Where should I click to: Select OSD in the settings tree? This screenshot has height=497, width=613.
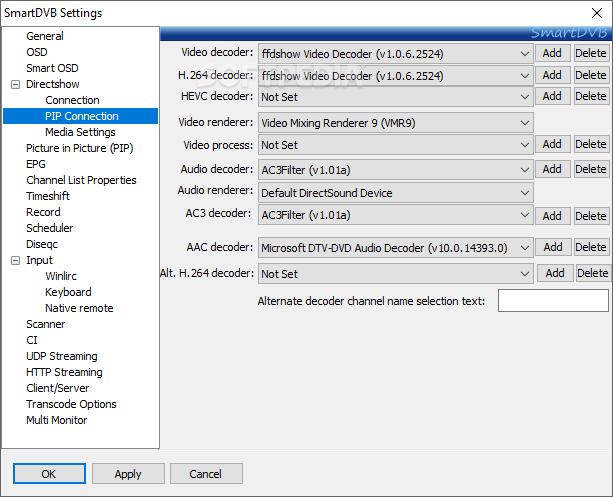37,52
